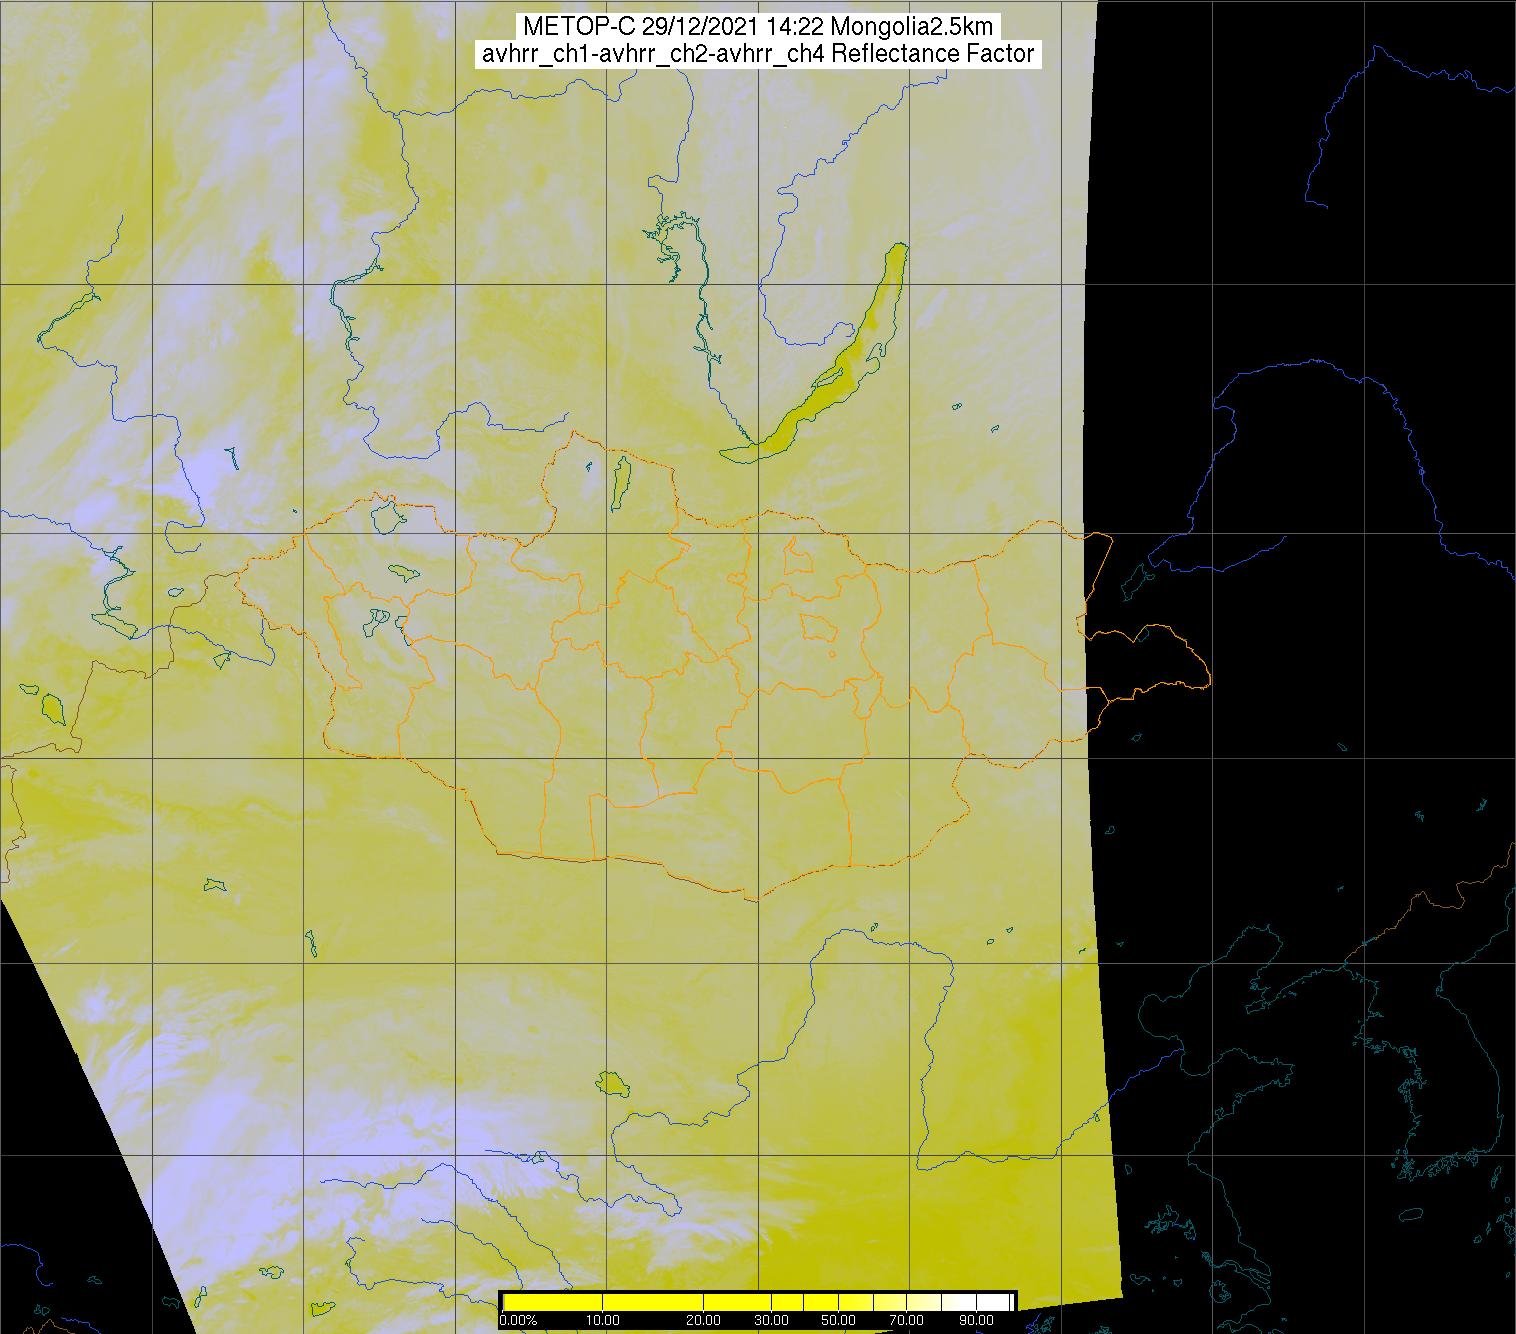The height and width of the screenshot is (1334, 1516).
Task: Click the white 90+ segment of the colorbar
Action: pyautogui.click(x=993, y=1302)
